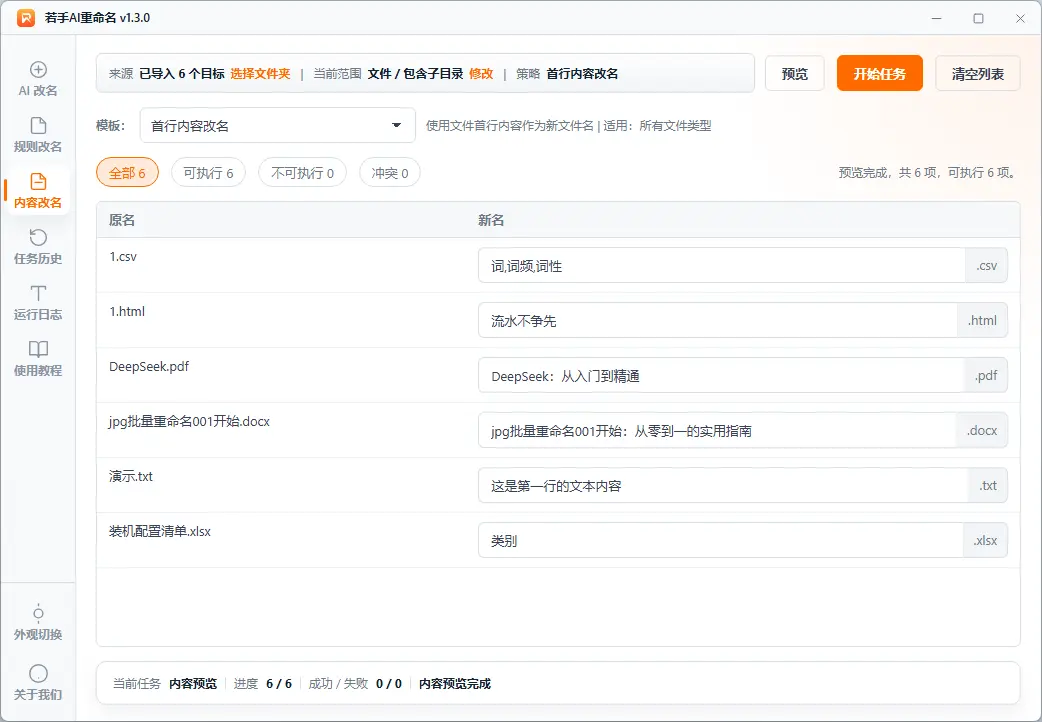Select the original name 装机配置清单.xlsx
Screen dimensions: 1042x722
click(x=159, y=531)
